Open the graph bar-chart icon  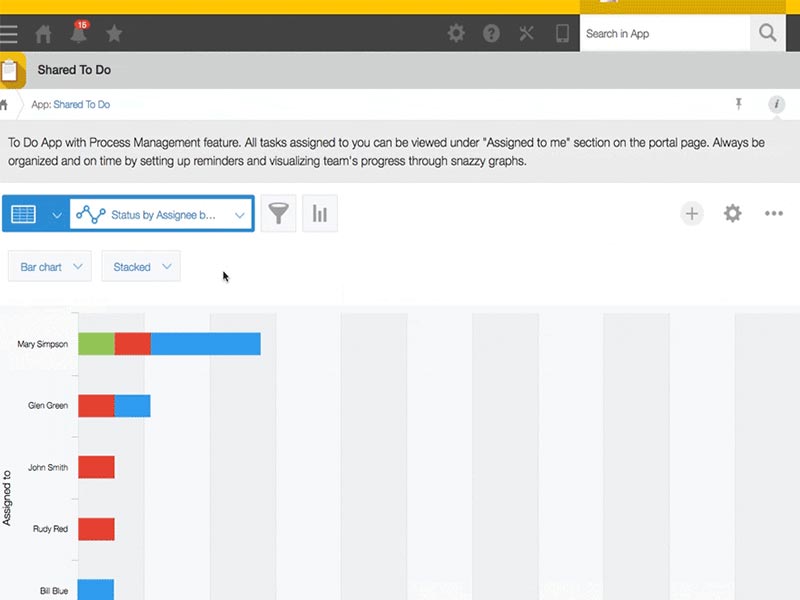(x=320, y=214)
